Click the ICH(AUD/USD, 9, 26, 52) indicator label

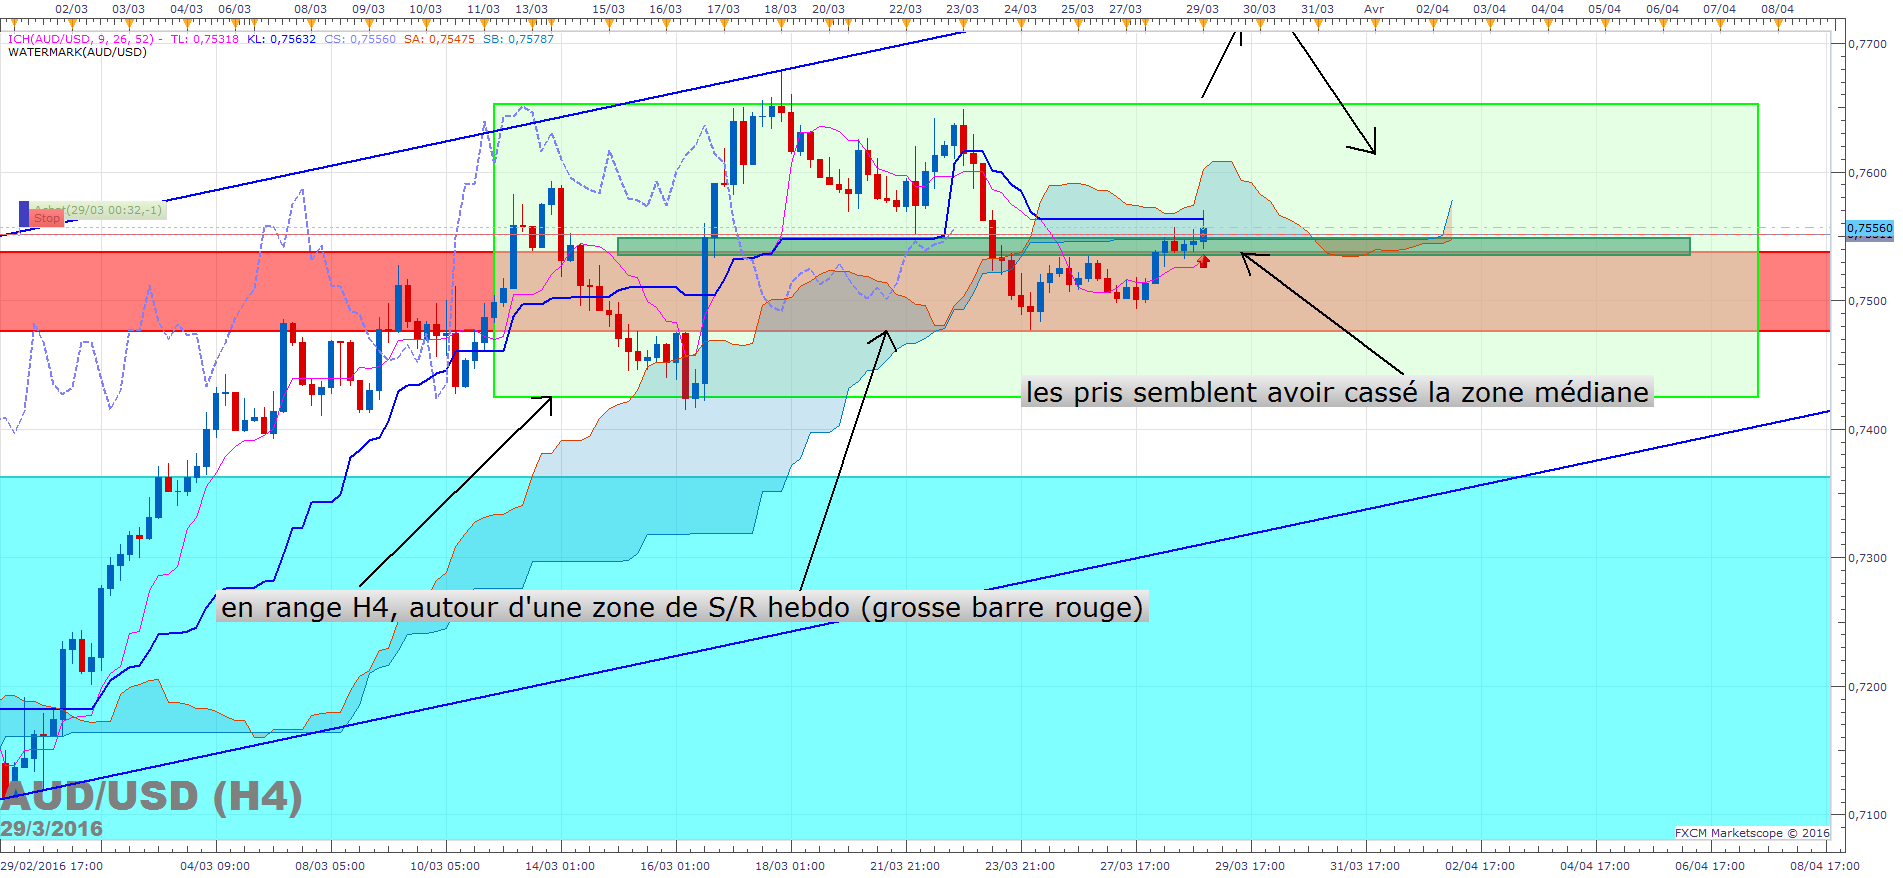82,39
